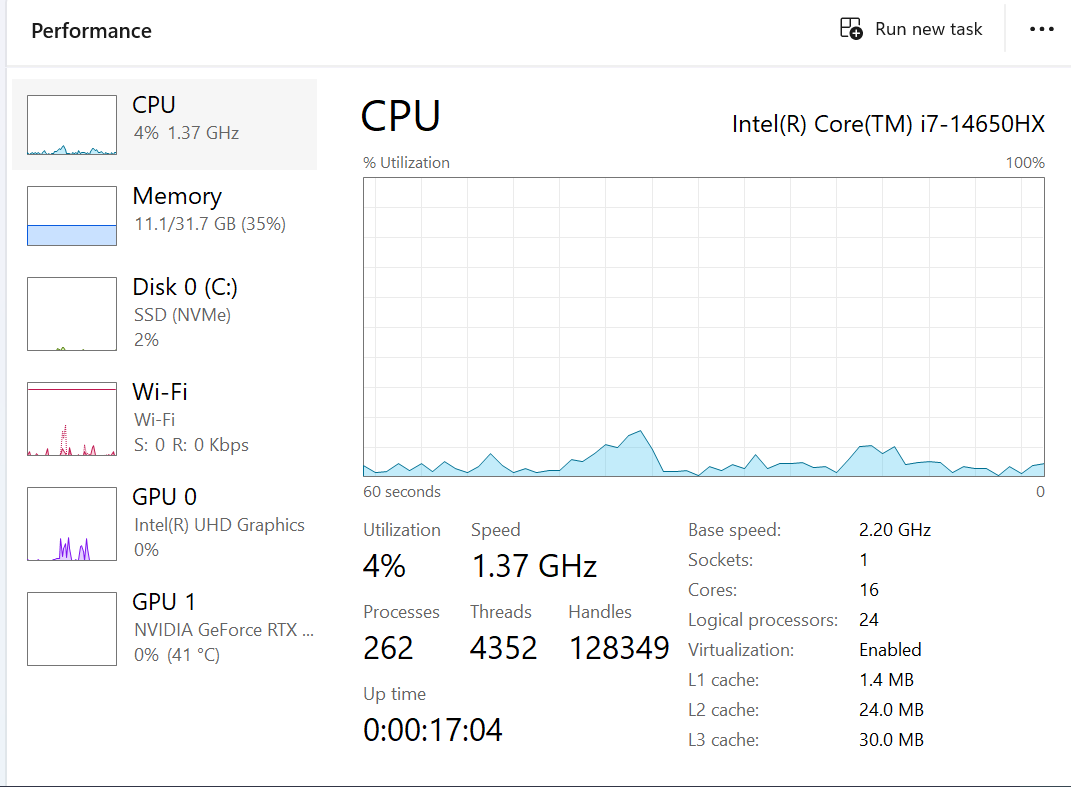Select the CPU mini graph thumbnail
The height and width of the screenshot is (787, 1071).
click(x=72, y=125)
